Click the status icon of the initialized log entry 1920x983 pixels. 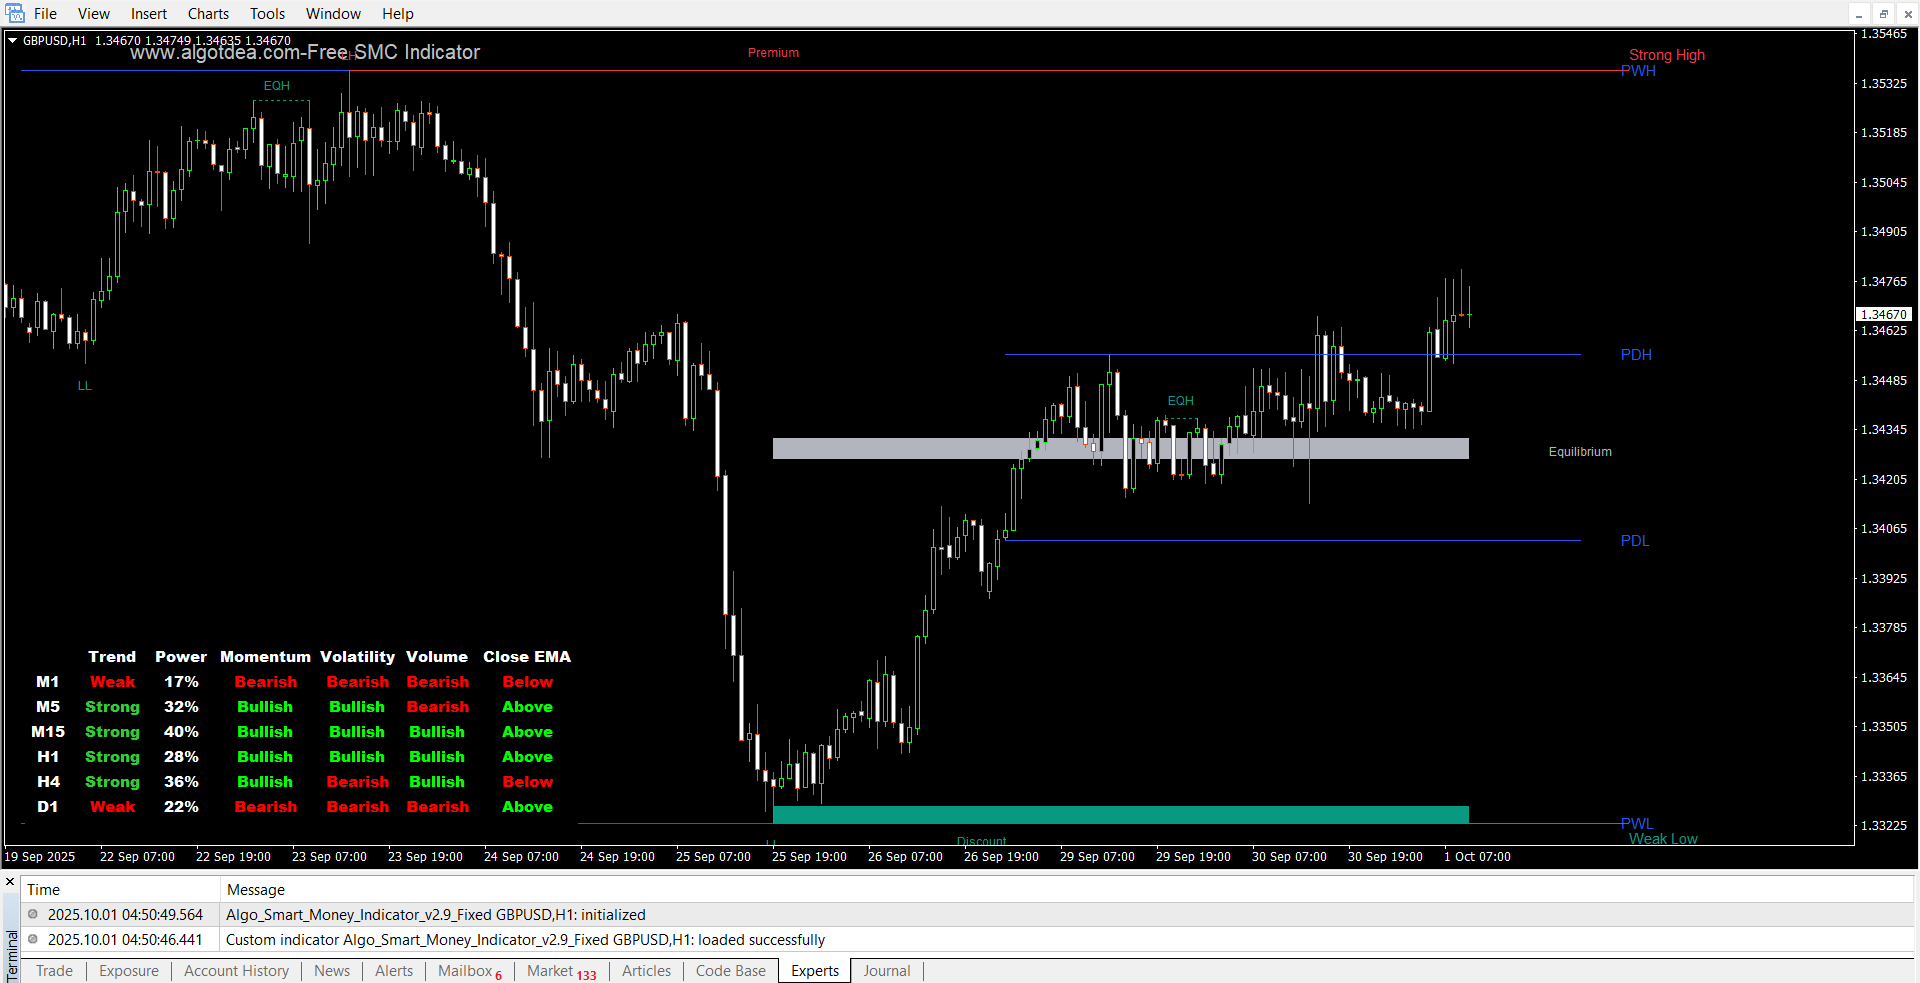tap(33, 914)
